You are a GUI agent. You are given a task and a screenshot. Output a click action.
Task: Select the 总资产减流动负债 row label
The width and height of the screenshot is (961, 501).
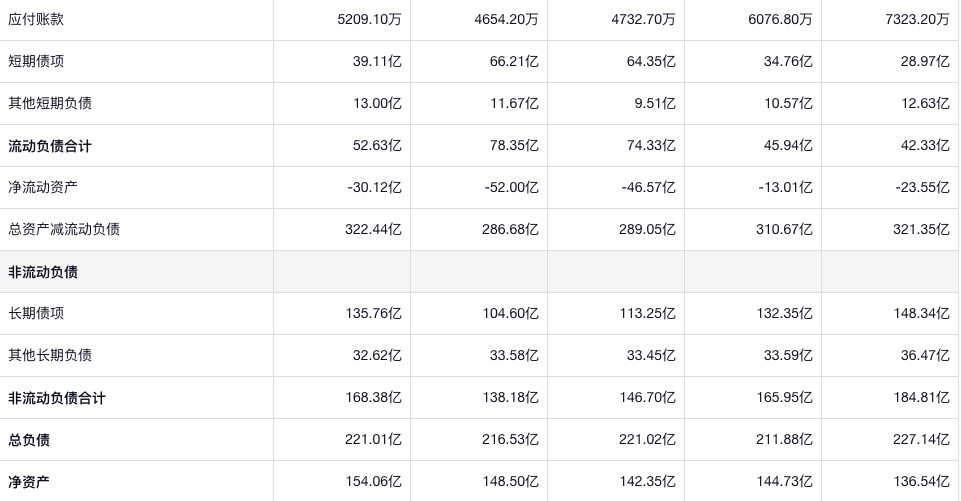pyautogui.click(x=64, y=229)
